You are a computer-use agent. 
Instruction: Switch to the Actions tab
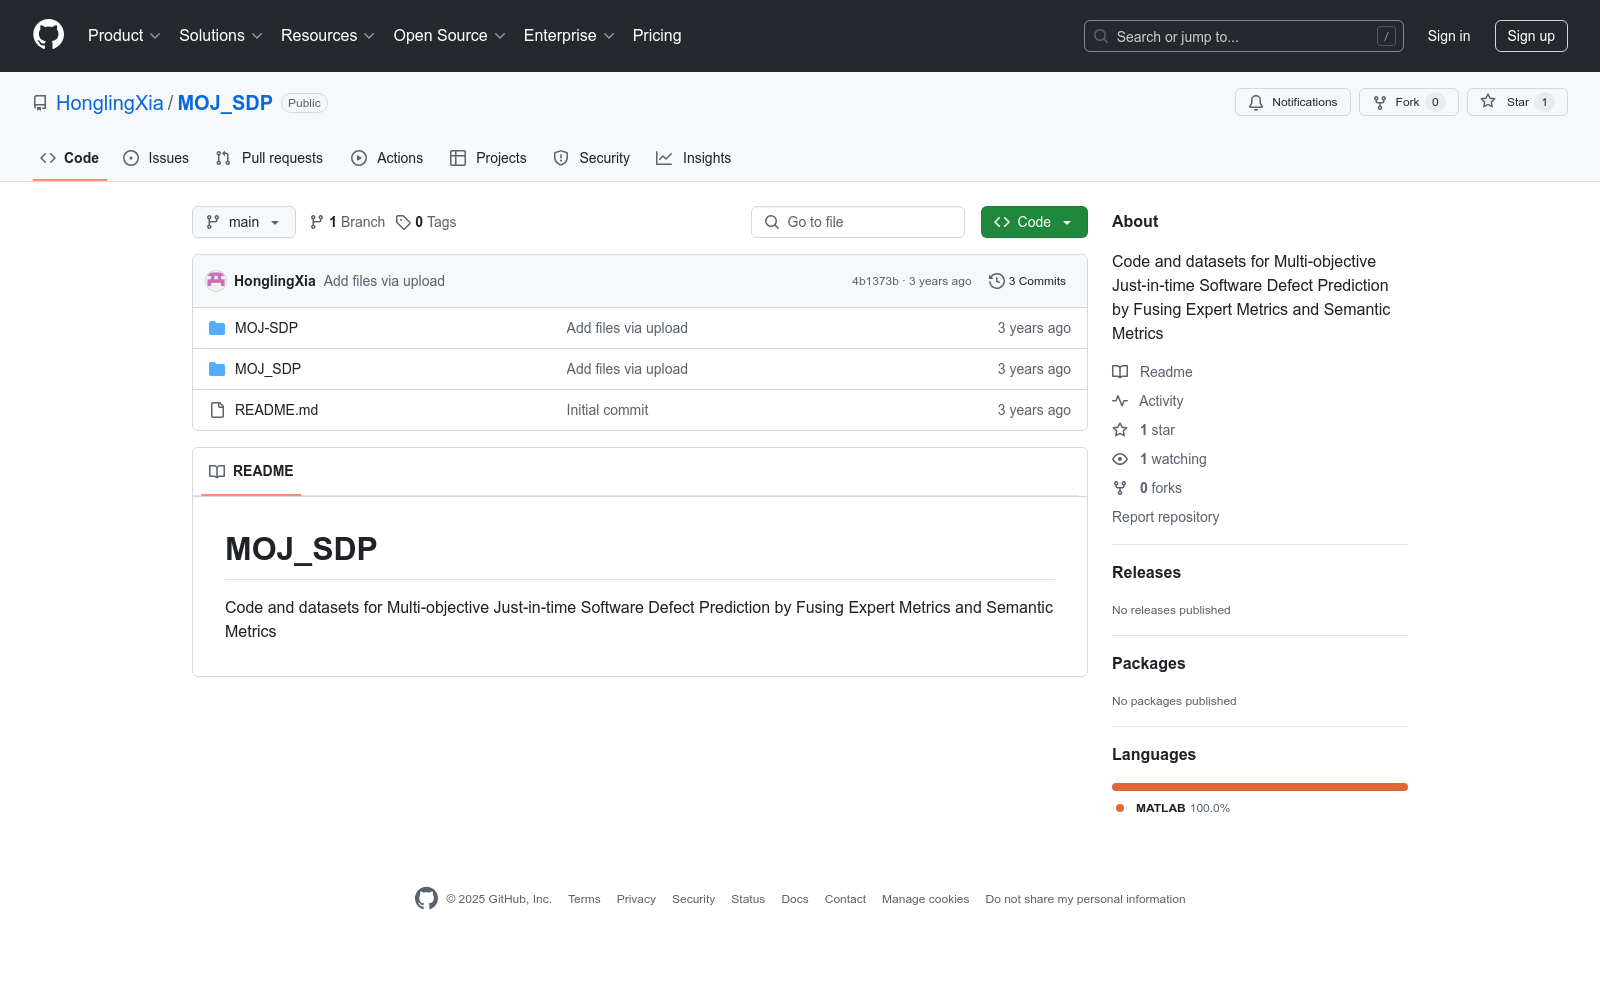[x=387, y=158]
